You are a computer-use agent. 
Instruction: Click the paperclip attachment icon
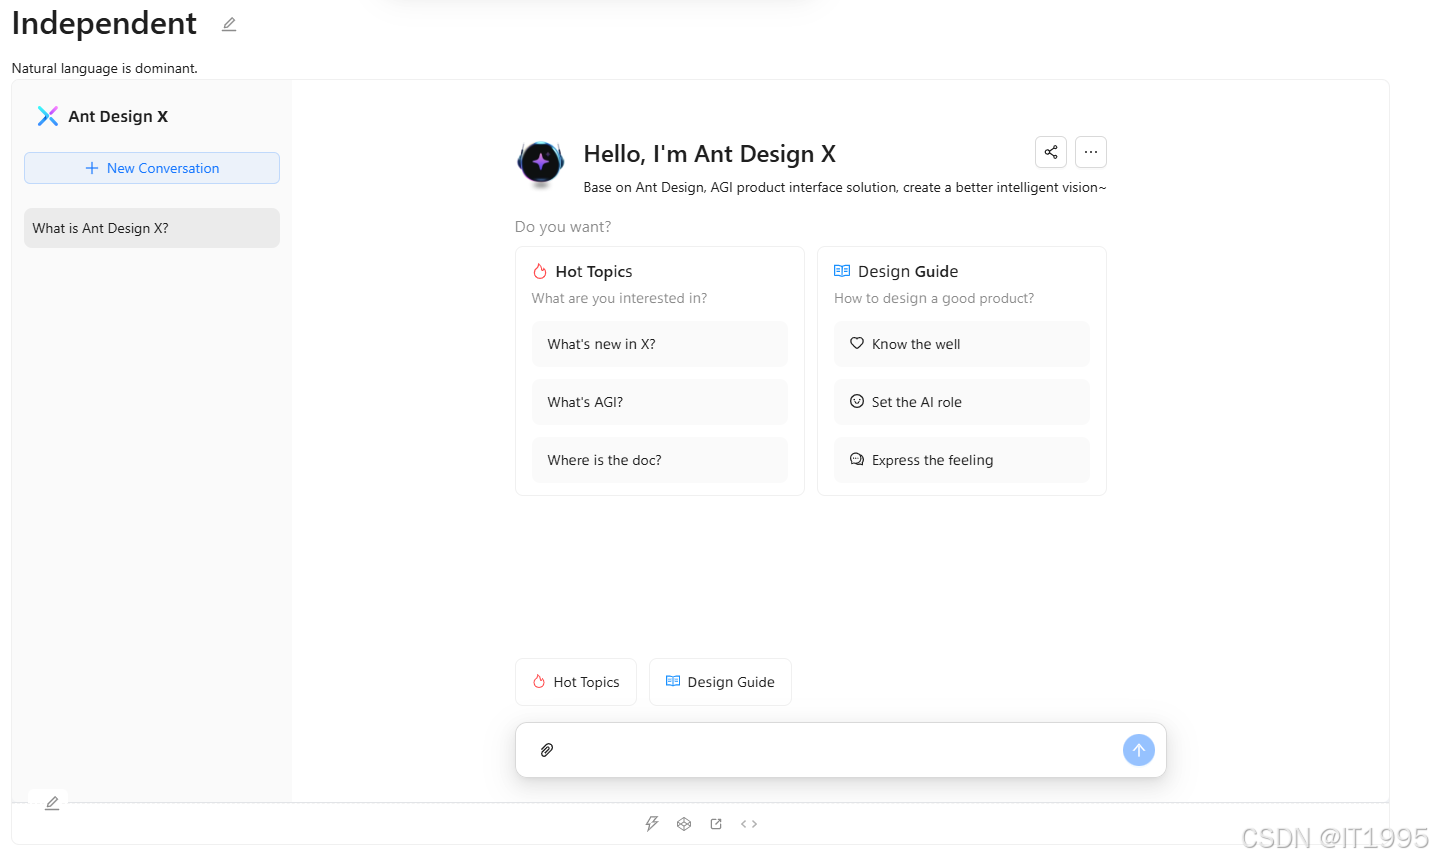coord(547,750)
